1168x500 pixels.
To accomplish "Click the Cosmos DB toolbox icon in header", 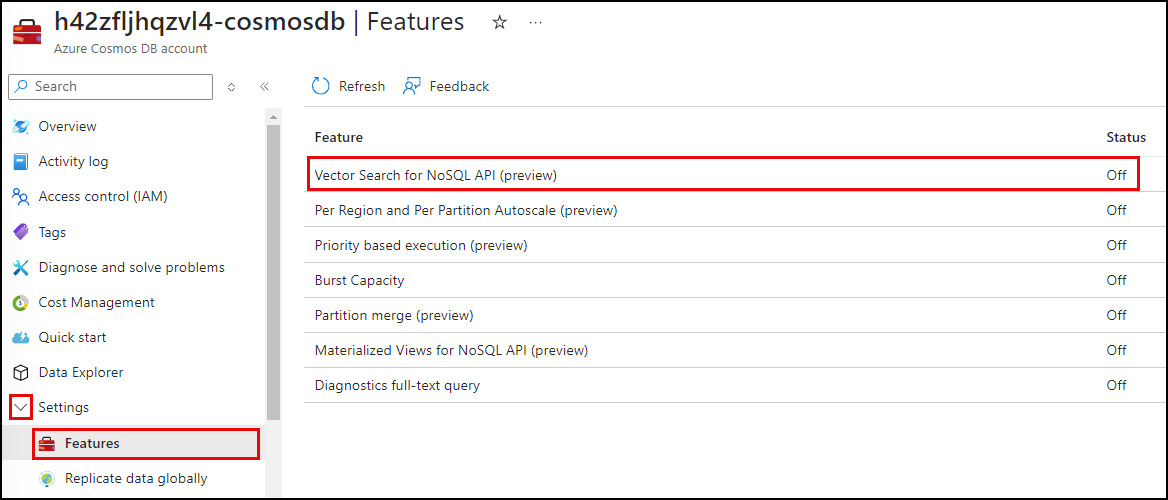I will point(27,34).
